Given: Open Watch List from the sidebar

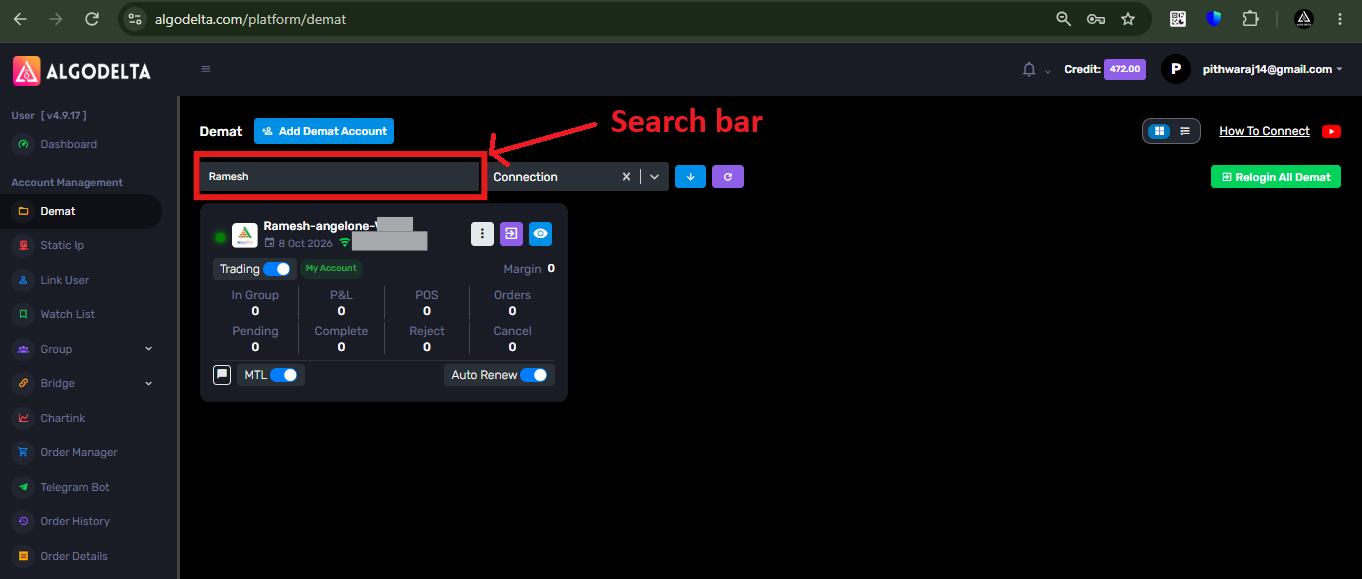Looking at the screenshot, I should pos(67,314).
